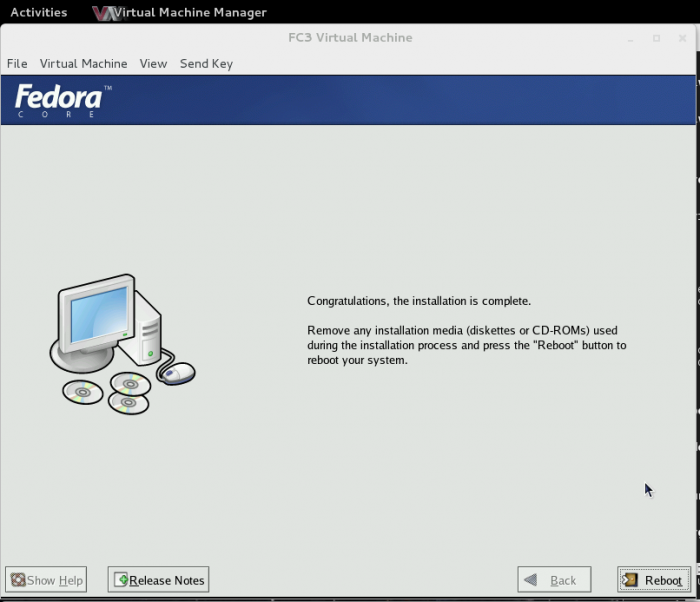
Task: Open the File menu
Action: tap(17, 64)
